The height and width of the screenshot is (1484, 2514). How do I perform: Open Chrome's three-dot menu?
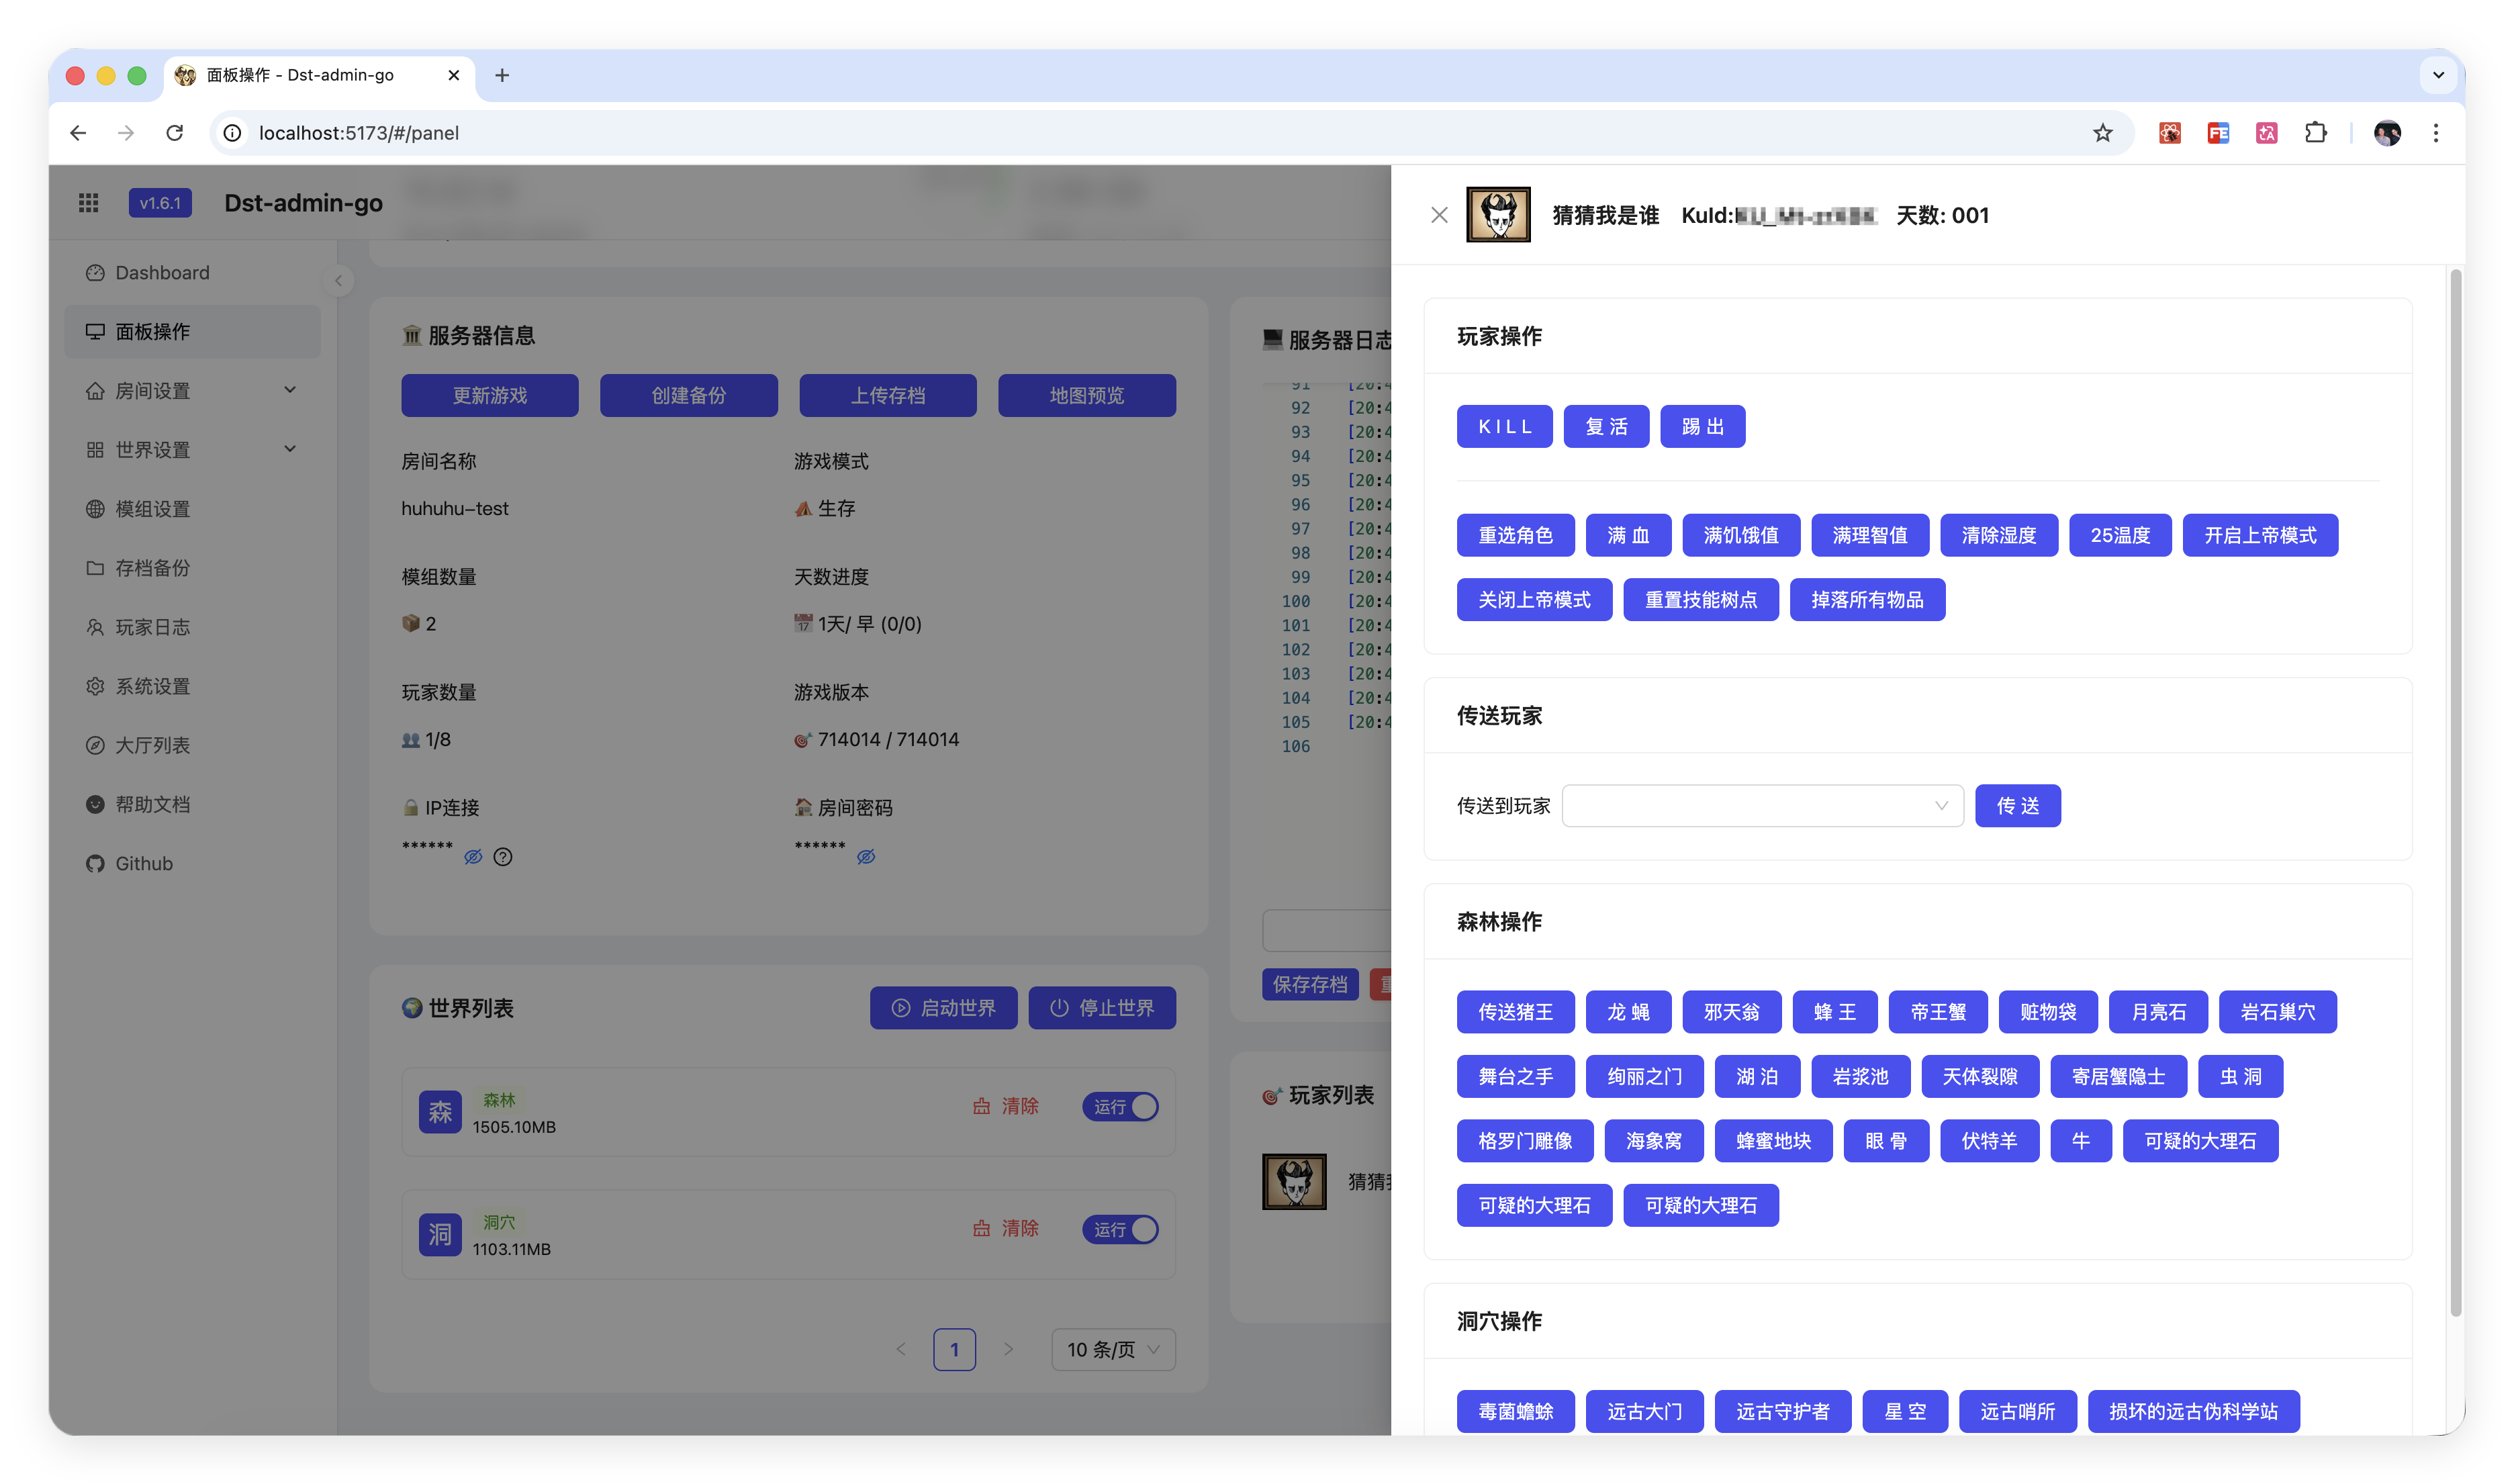[2436, 133]
